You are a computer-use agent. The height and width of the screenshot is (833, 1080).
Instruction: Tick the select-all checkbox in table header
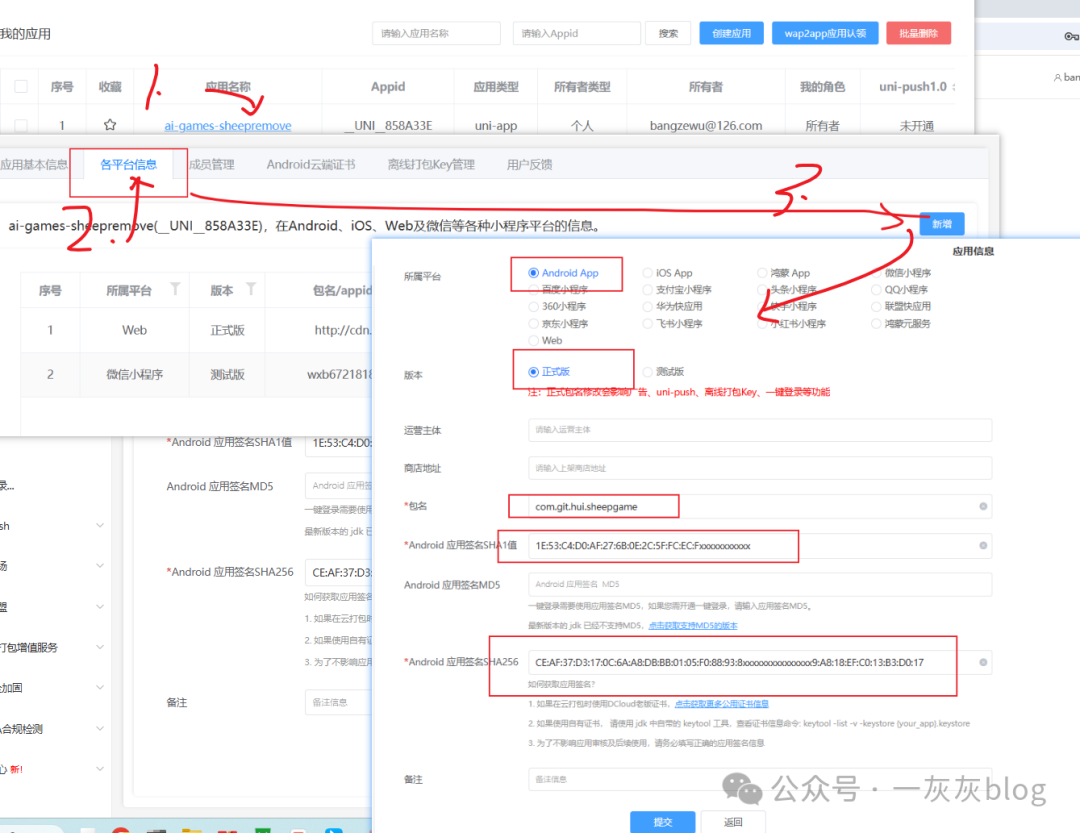tap(21, 87)
